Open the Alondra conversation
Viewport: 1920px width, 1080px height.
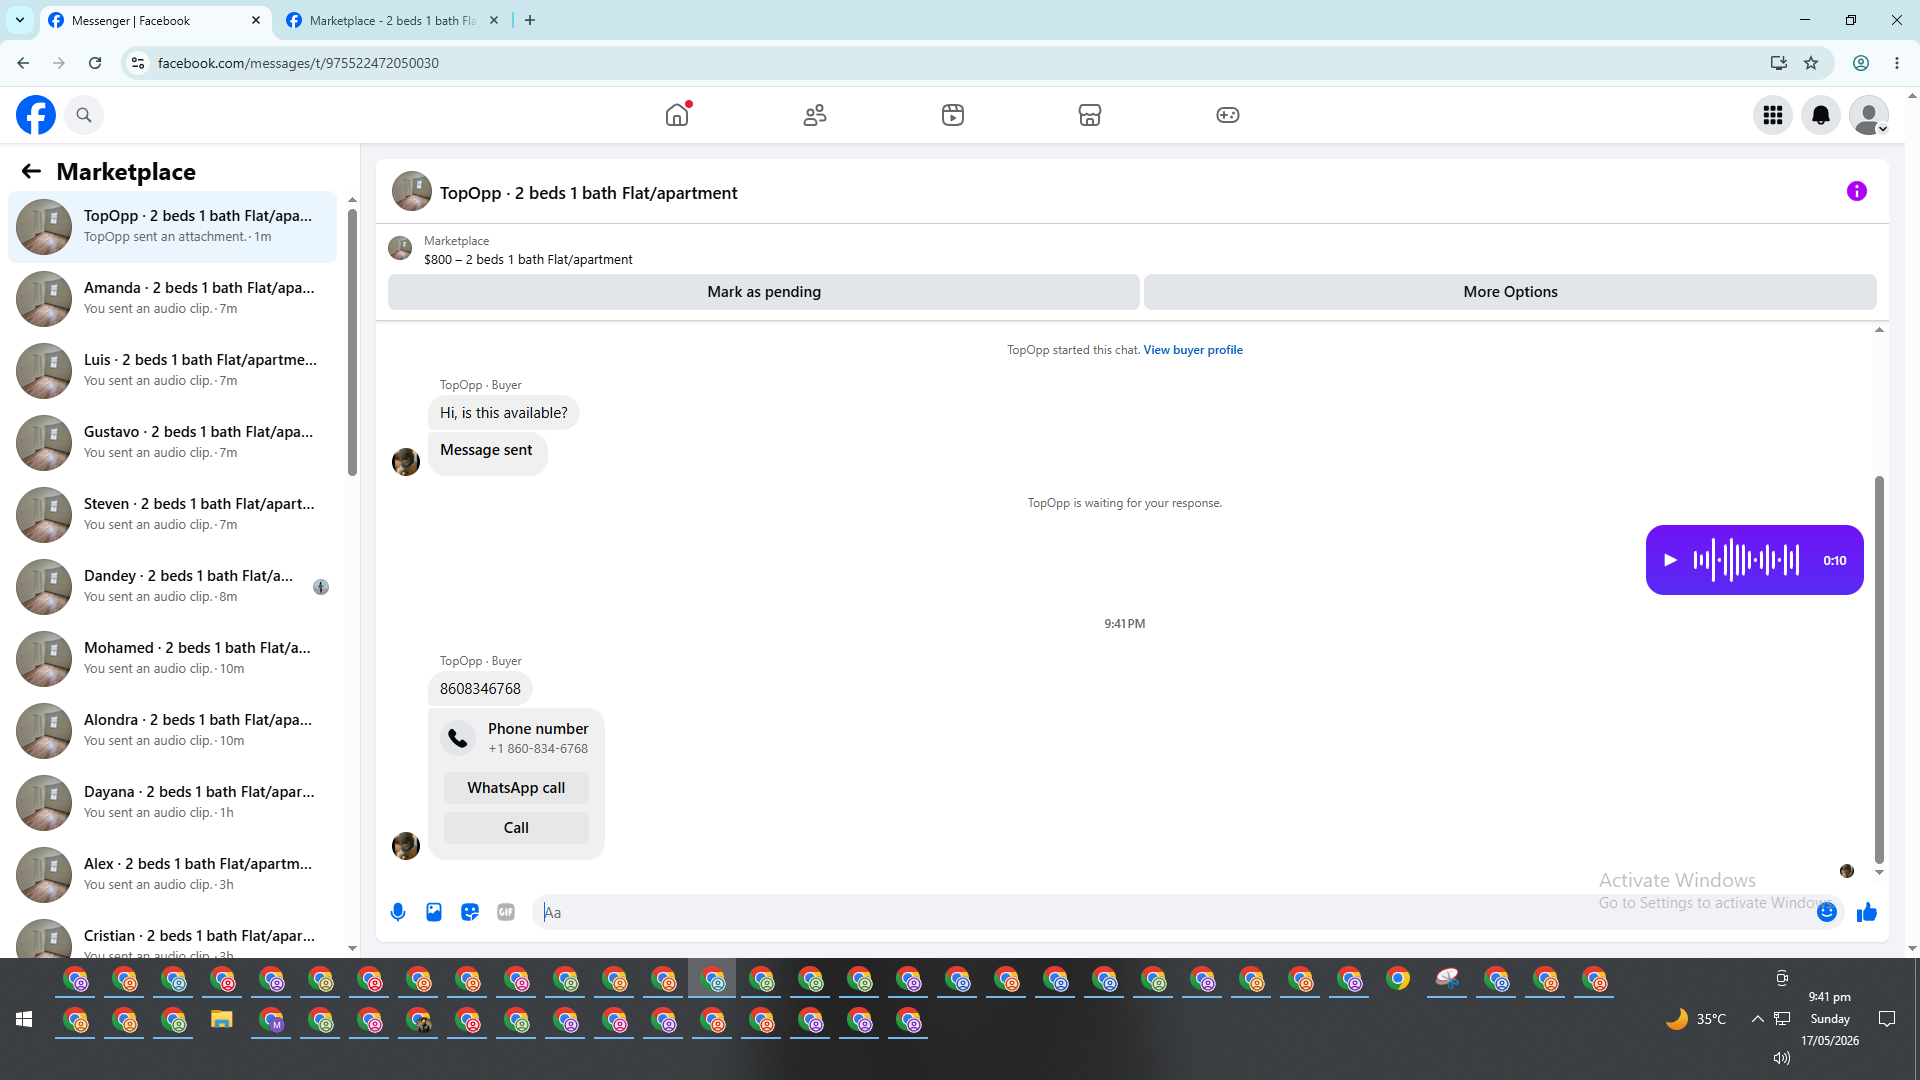[x=173, y=731]
